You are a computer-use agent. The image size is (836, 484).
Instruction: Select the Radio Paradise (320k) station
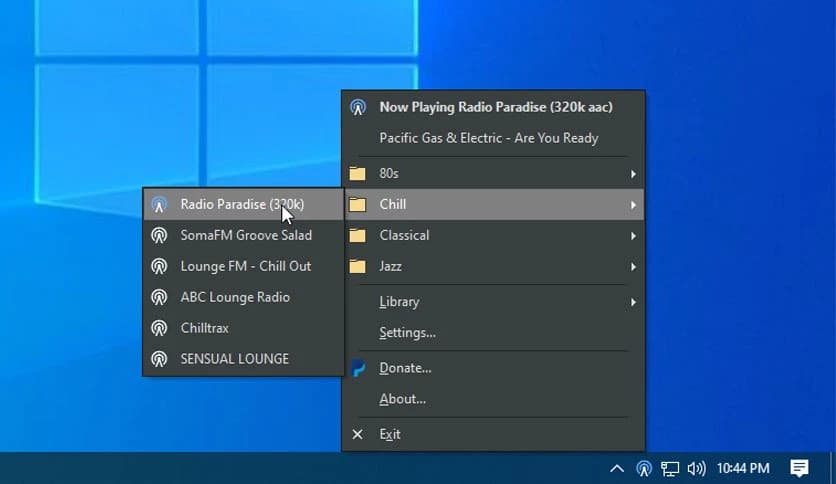coord(242,204)
